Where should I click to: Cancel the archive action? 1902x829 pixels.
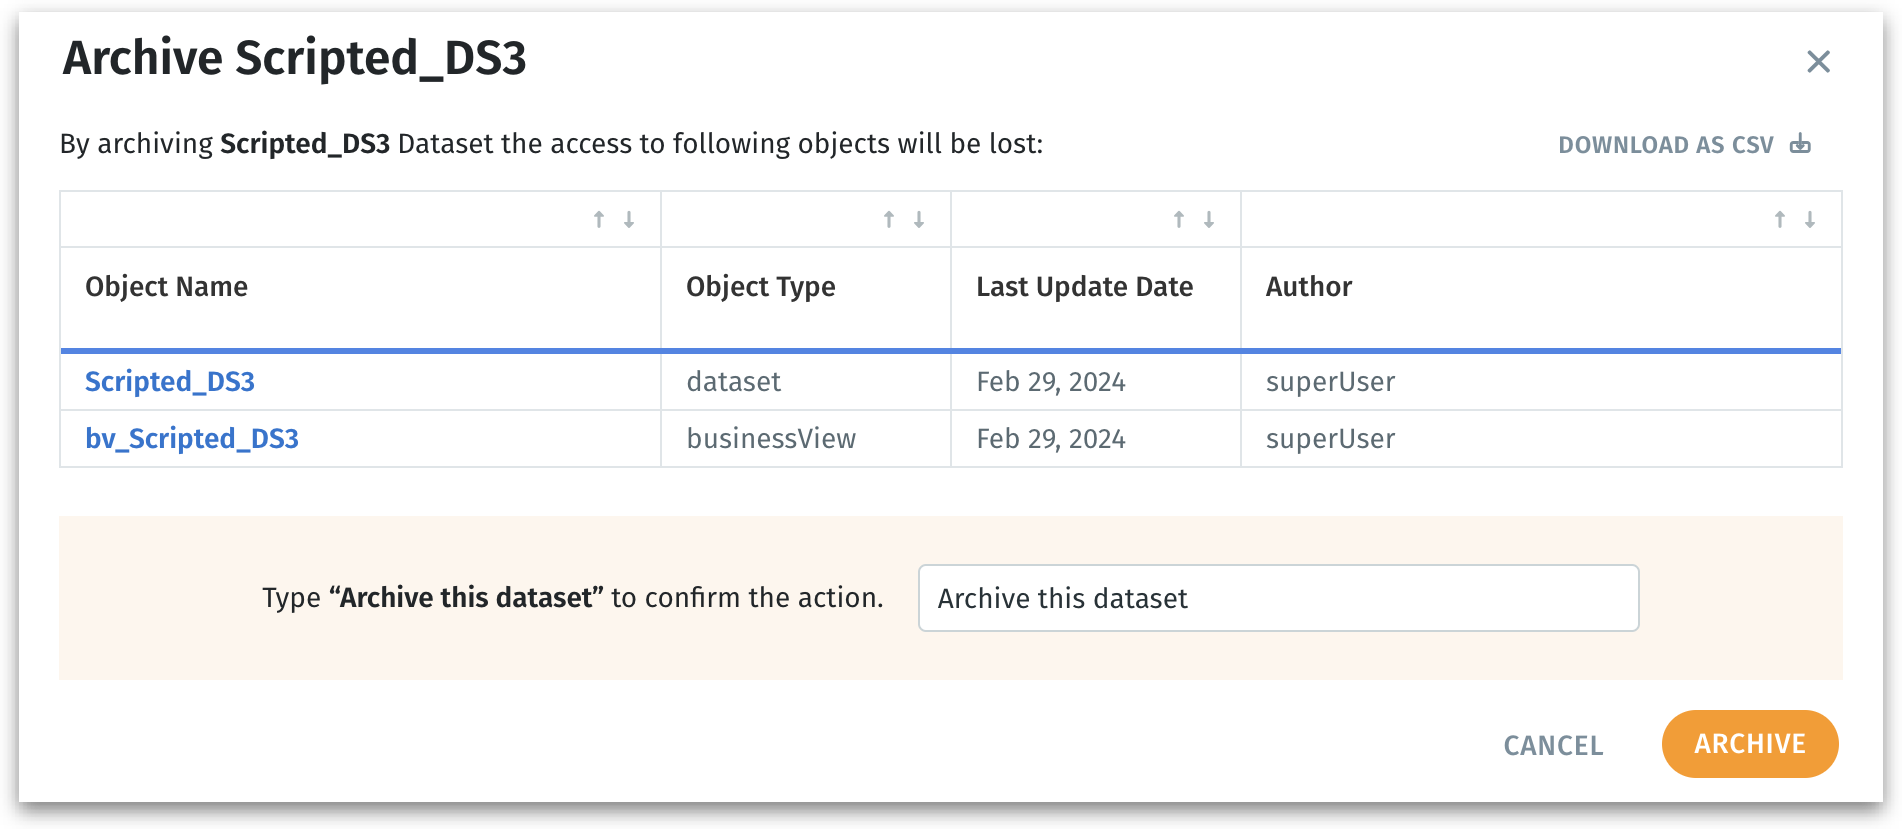click(x=1553, y=745)
